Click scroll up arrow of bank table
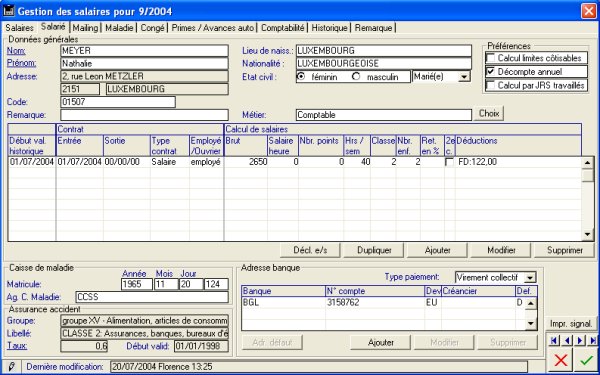This screenshot has width=600, height=375. (x=530, y=304)
